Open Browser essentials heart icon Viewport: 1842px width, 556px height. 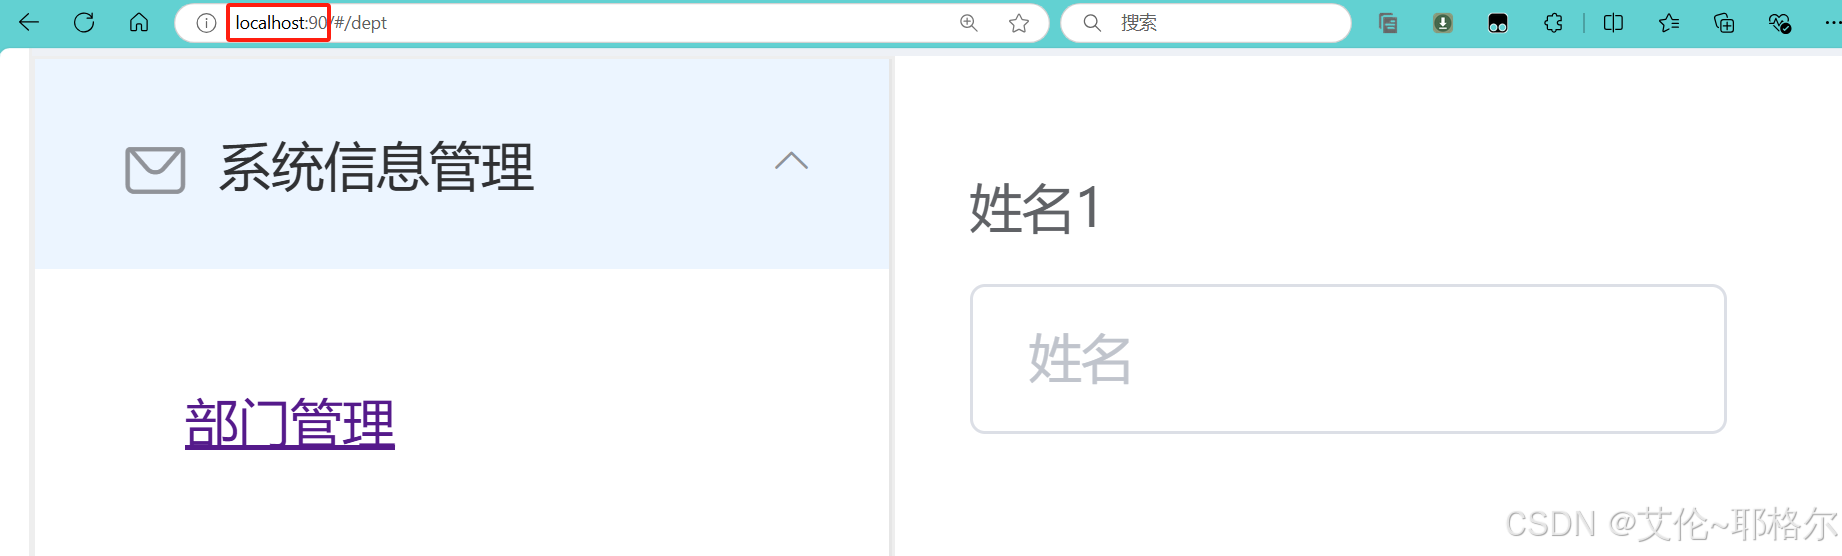coord(1779,23)
